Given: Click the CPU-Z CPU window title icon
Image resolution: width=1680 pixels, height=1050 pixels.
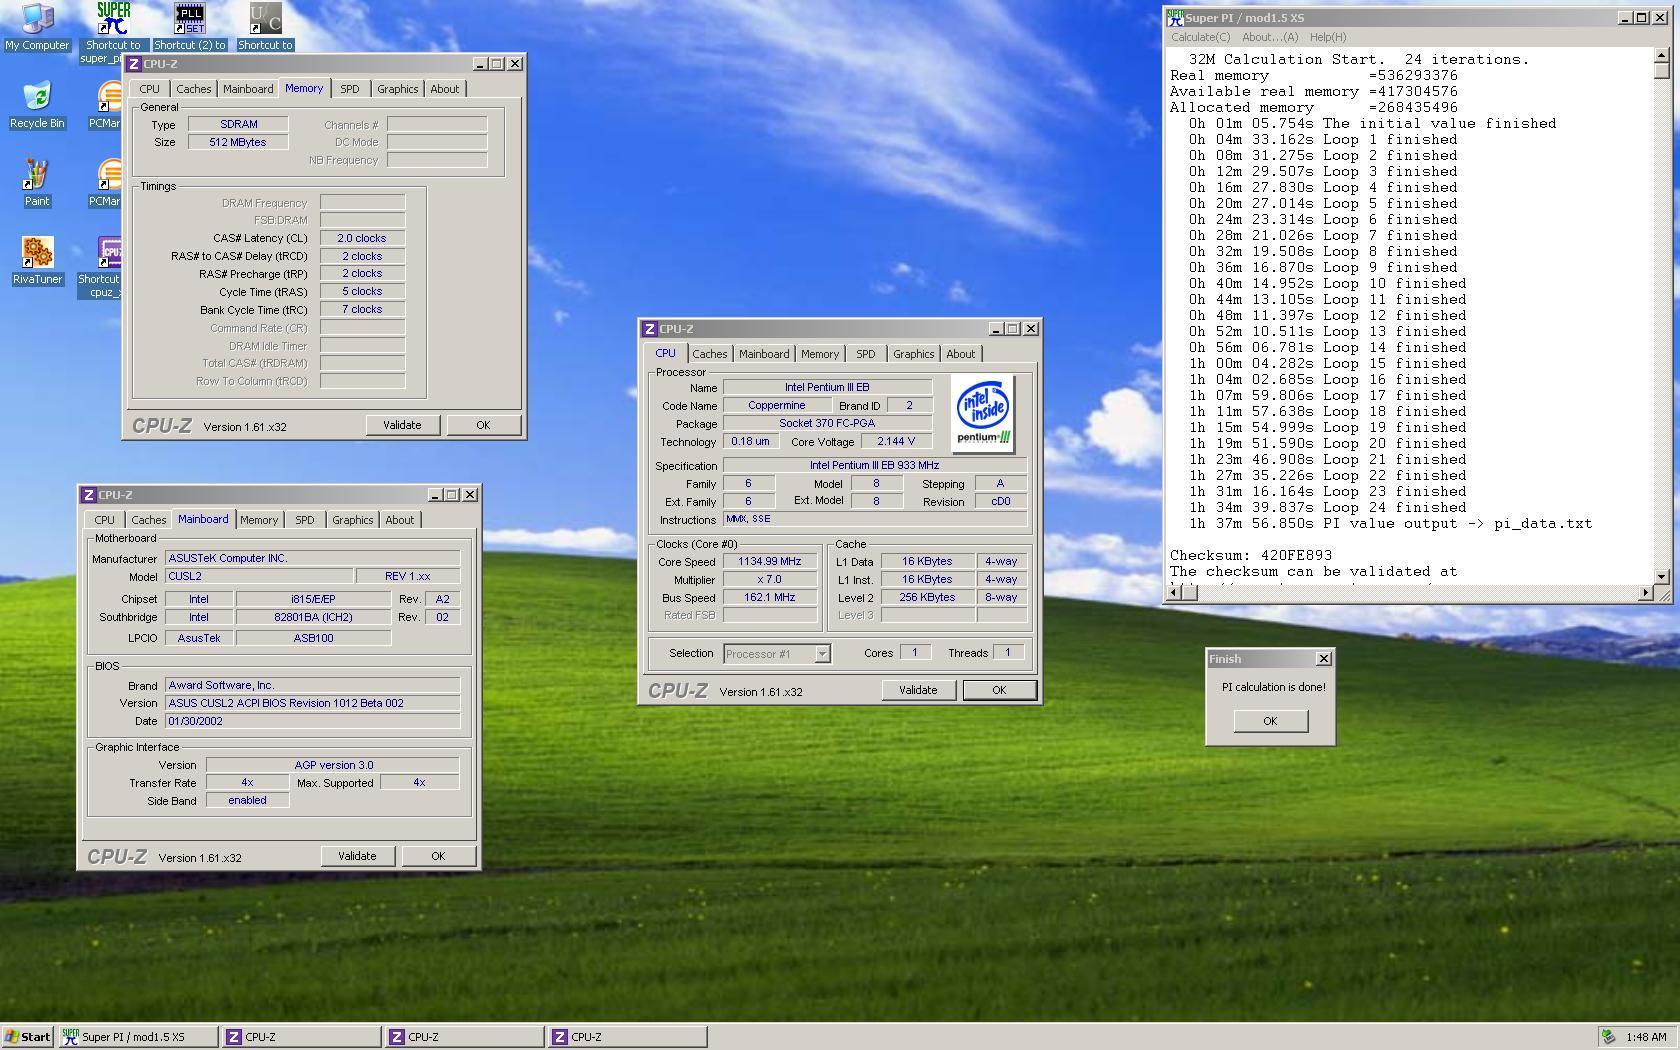Looking at the screenshot, I should [650, 329].
